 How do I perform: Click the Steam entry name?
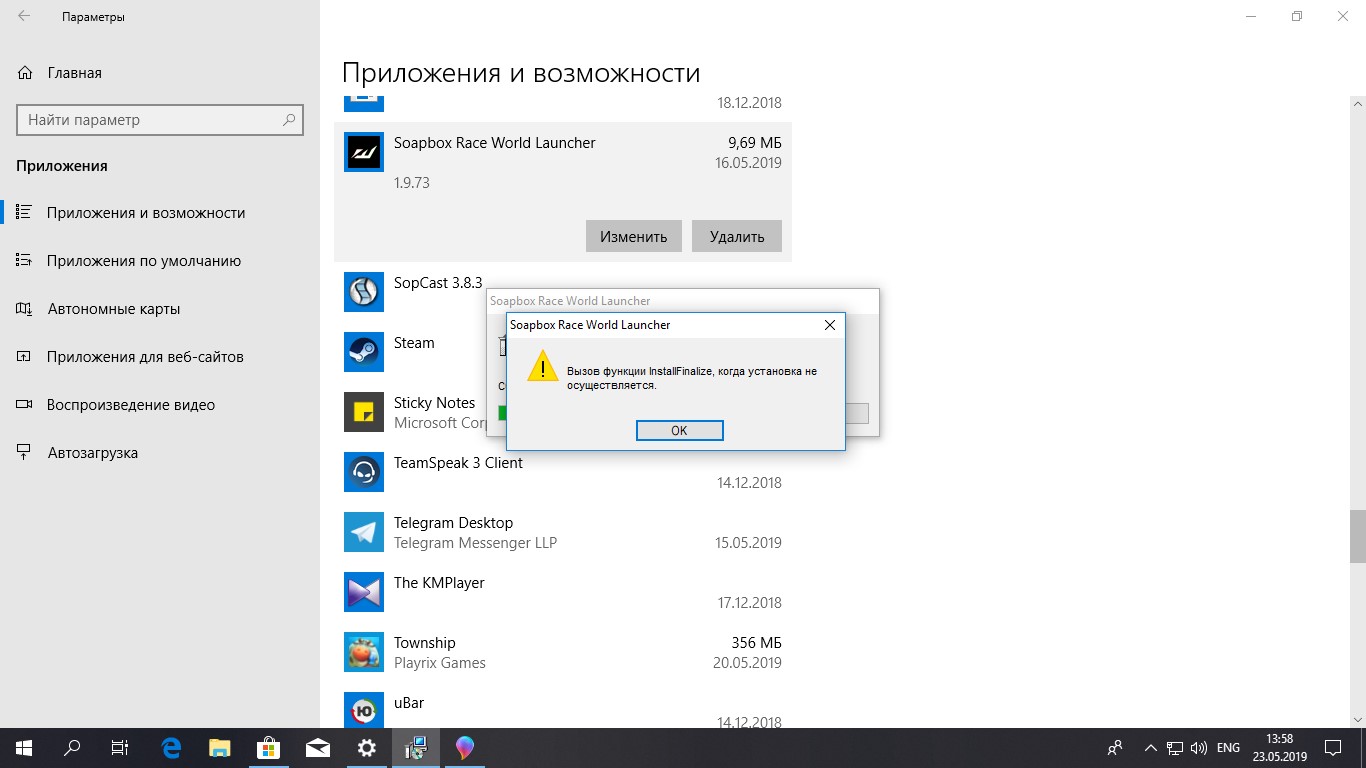click(414, 343)
